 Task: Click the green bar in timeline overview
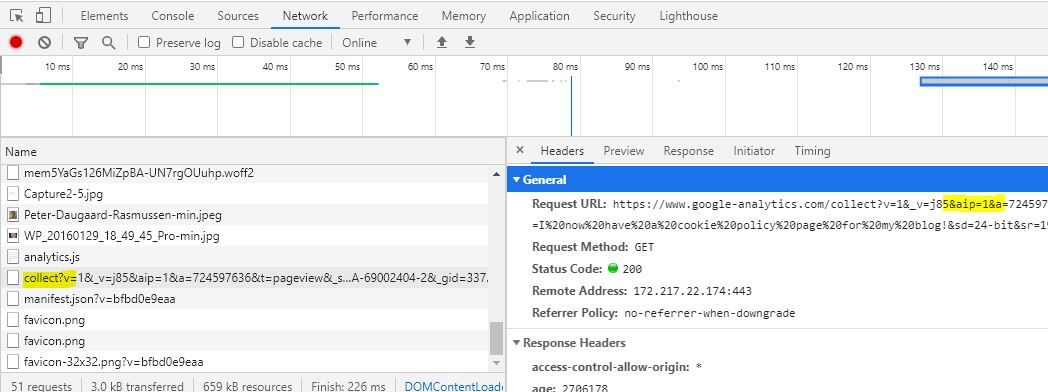[x=209, y=83]
